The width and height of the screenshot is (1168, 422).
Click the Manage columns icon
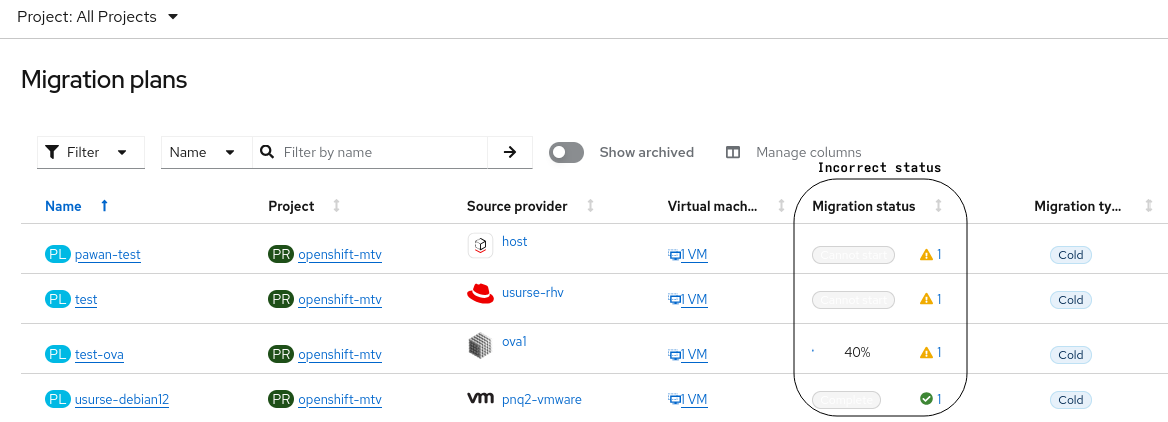(733, 153)
